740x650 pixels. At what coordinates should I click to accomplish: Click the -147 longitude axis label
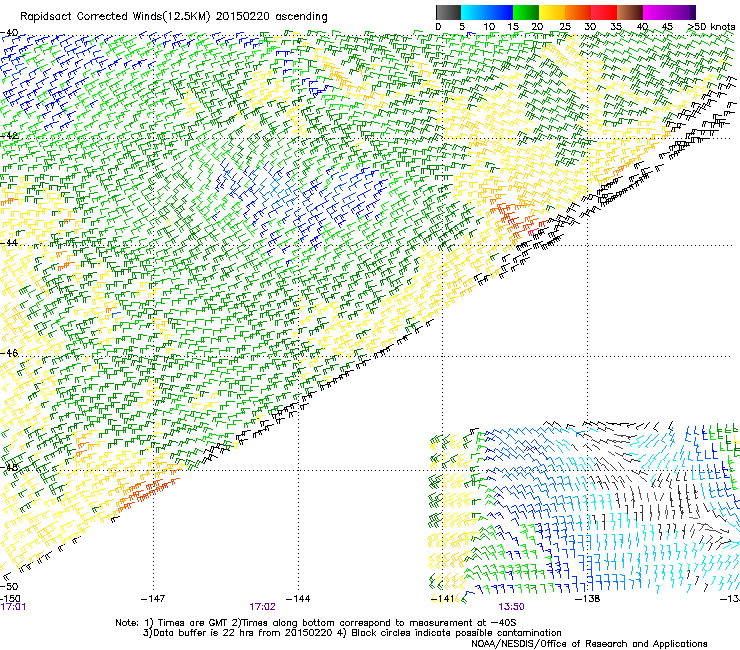tap(153, 599)
